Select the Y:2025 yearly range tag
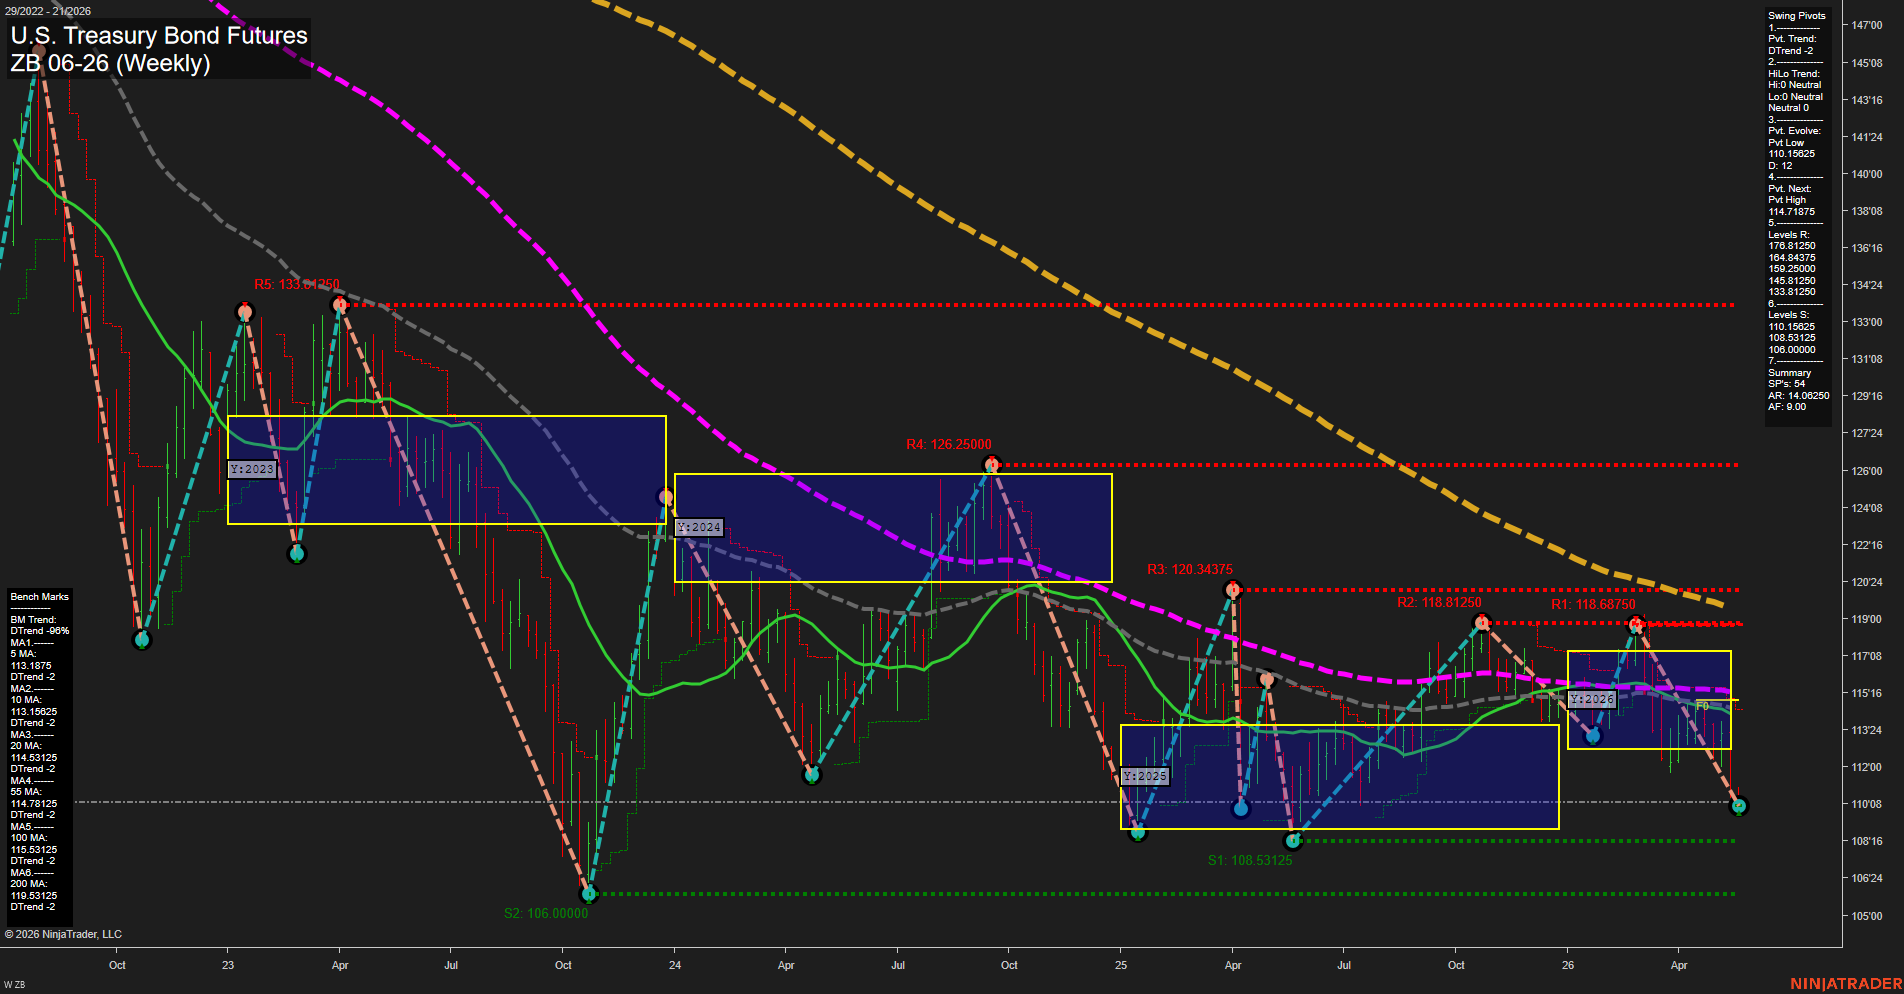Screen dimensions: 1904x994 point(1145,776)
